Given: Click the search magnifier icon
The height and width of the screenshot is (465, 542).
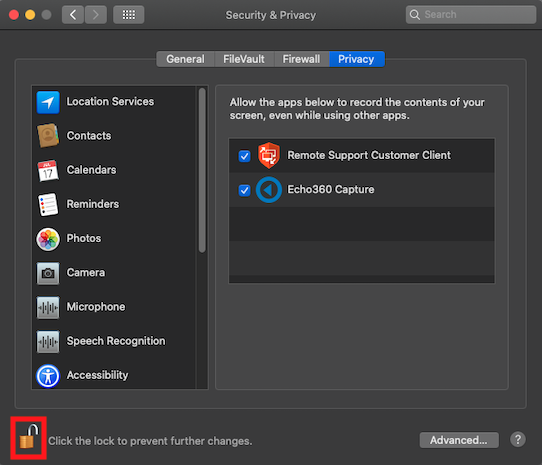Looking at the screenshot, I should [x=414, y=15].
